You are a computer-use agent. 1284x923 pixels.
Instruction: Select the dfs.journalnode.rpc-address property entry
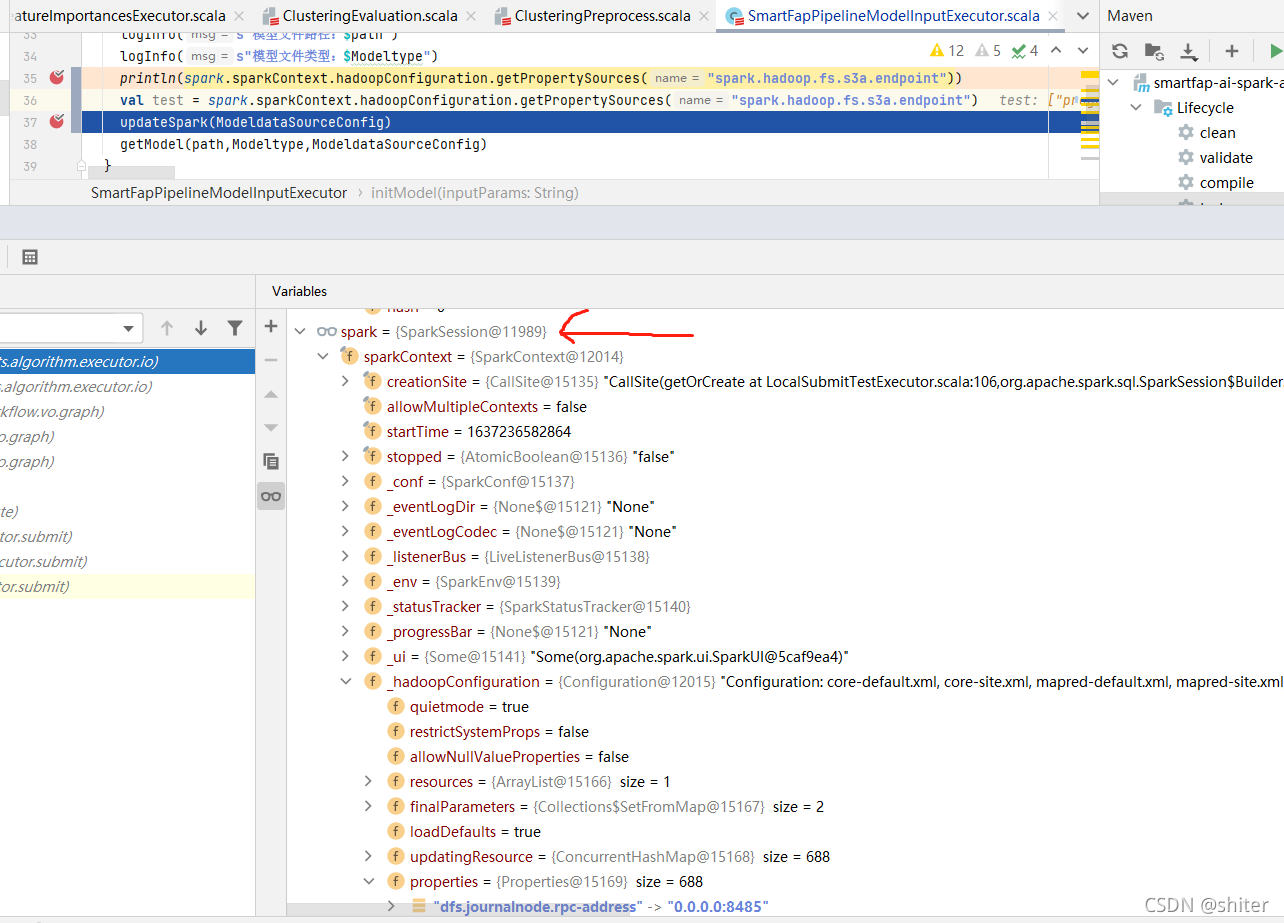(x=785, y=906)
